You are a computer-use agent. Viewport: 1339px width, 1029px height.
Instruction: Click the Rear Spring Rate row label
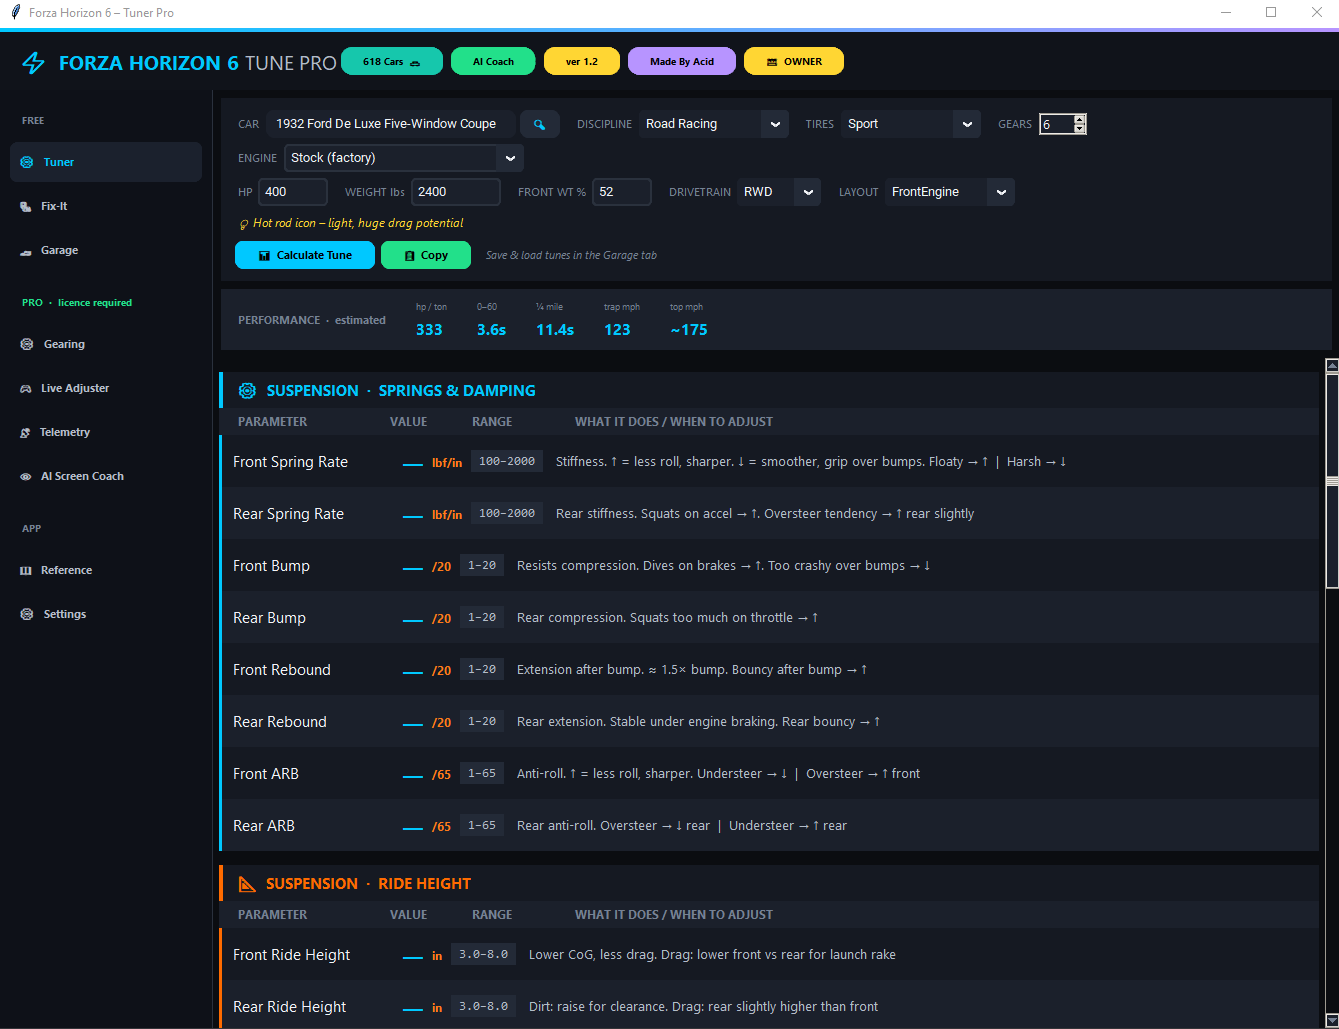click(288, 514)
